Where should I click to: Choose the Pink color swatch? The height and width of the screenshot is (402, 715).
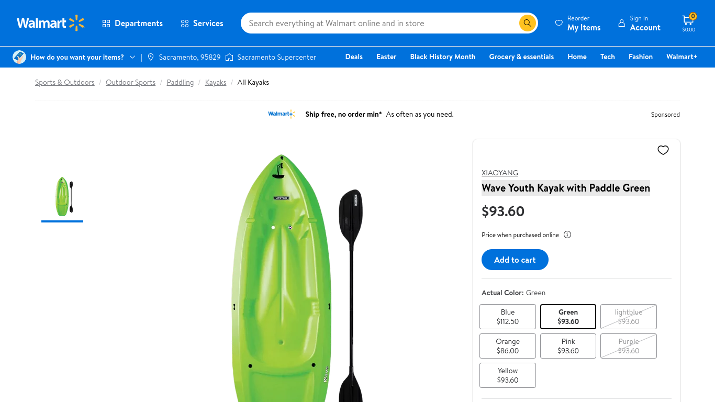click(568, 346)
